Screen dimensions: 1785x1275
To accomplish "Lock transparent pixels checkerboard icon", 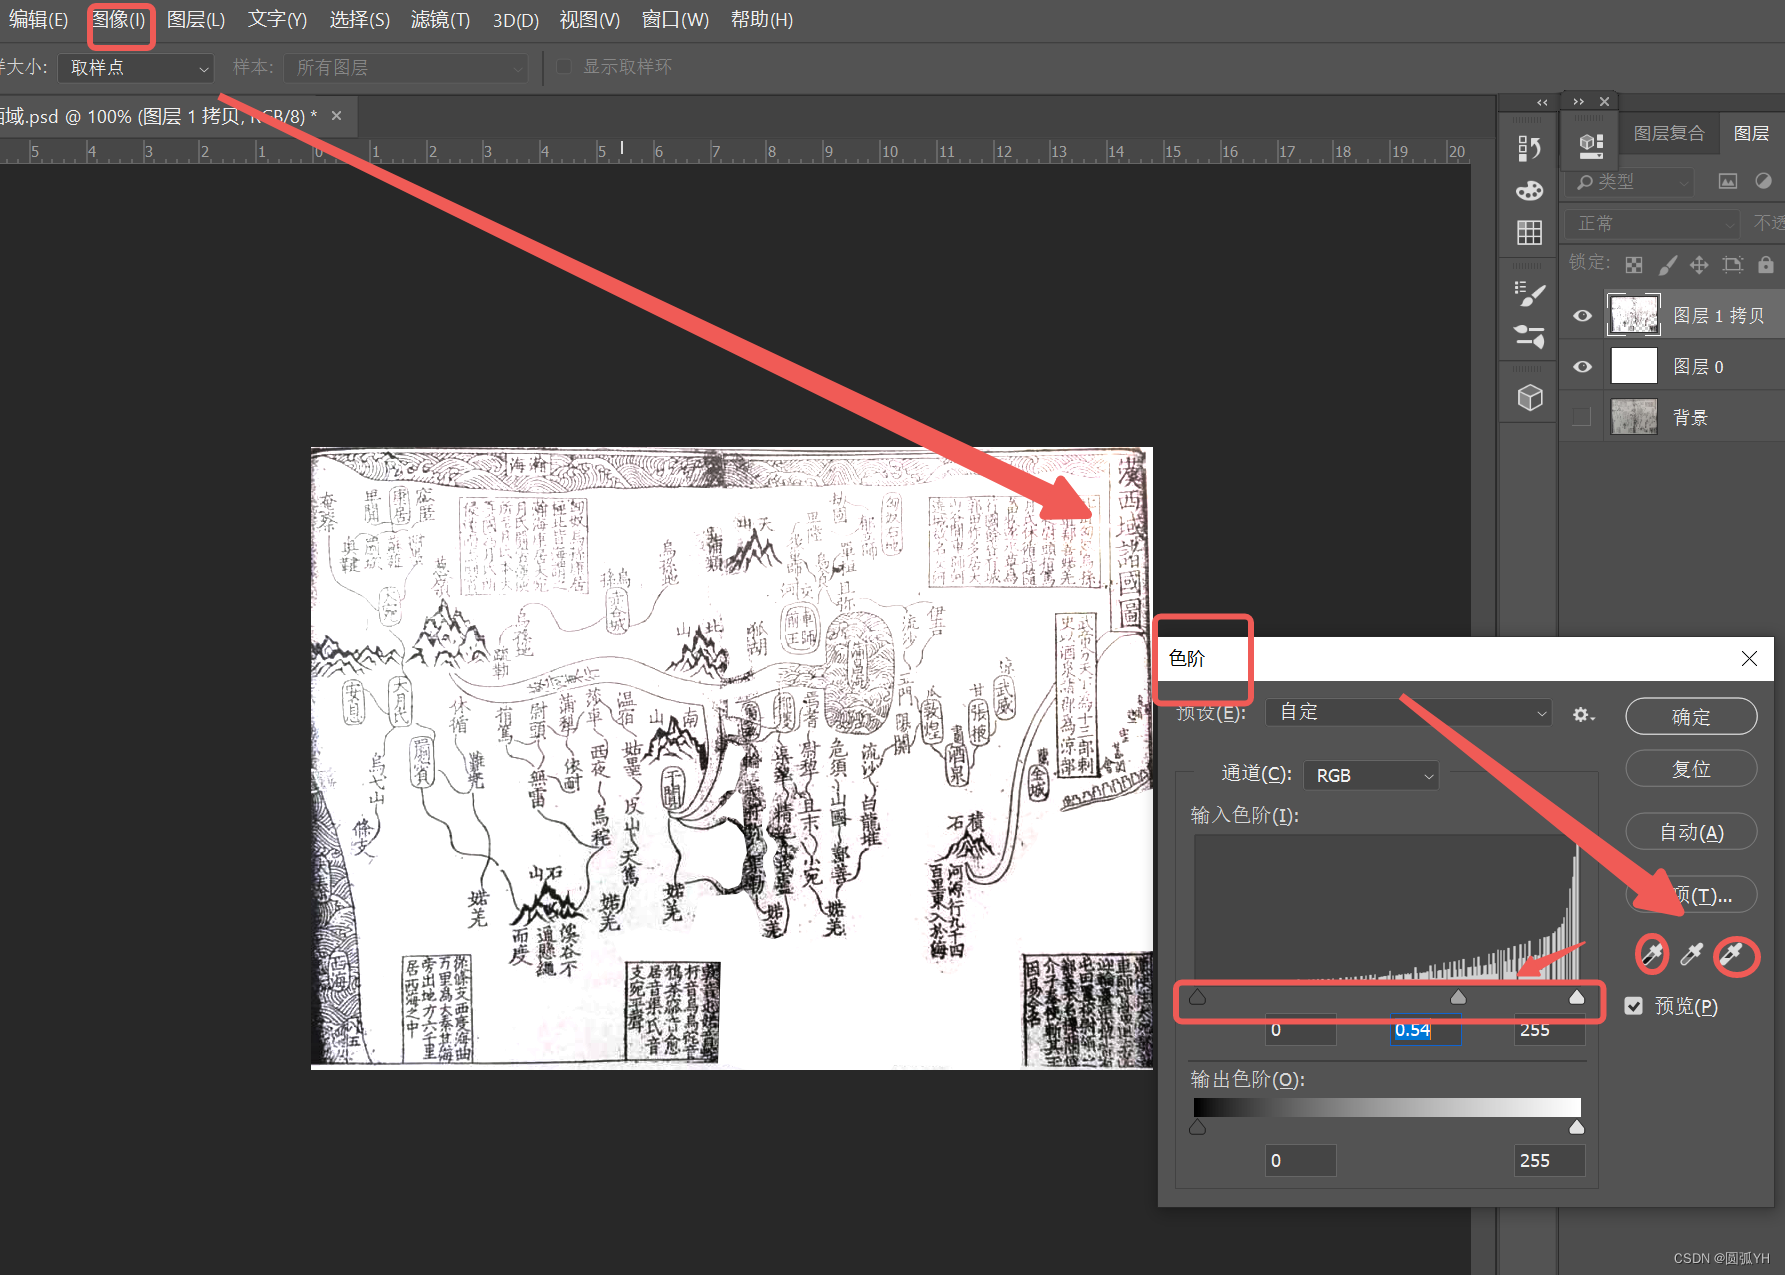I will point(1634,265).
